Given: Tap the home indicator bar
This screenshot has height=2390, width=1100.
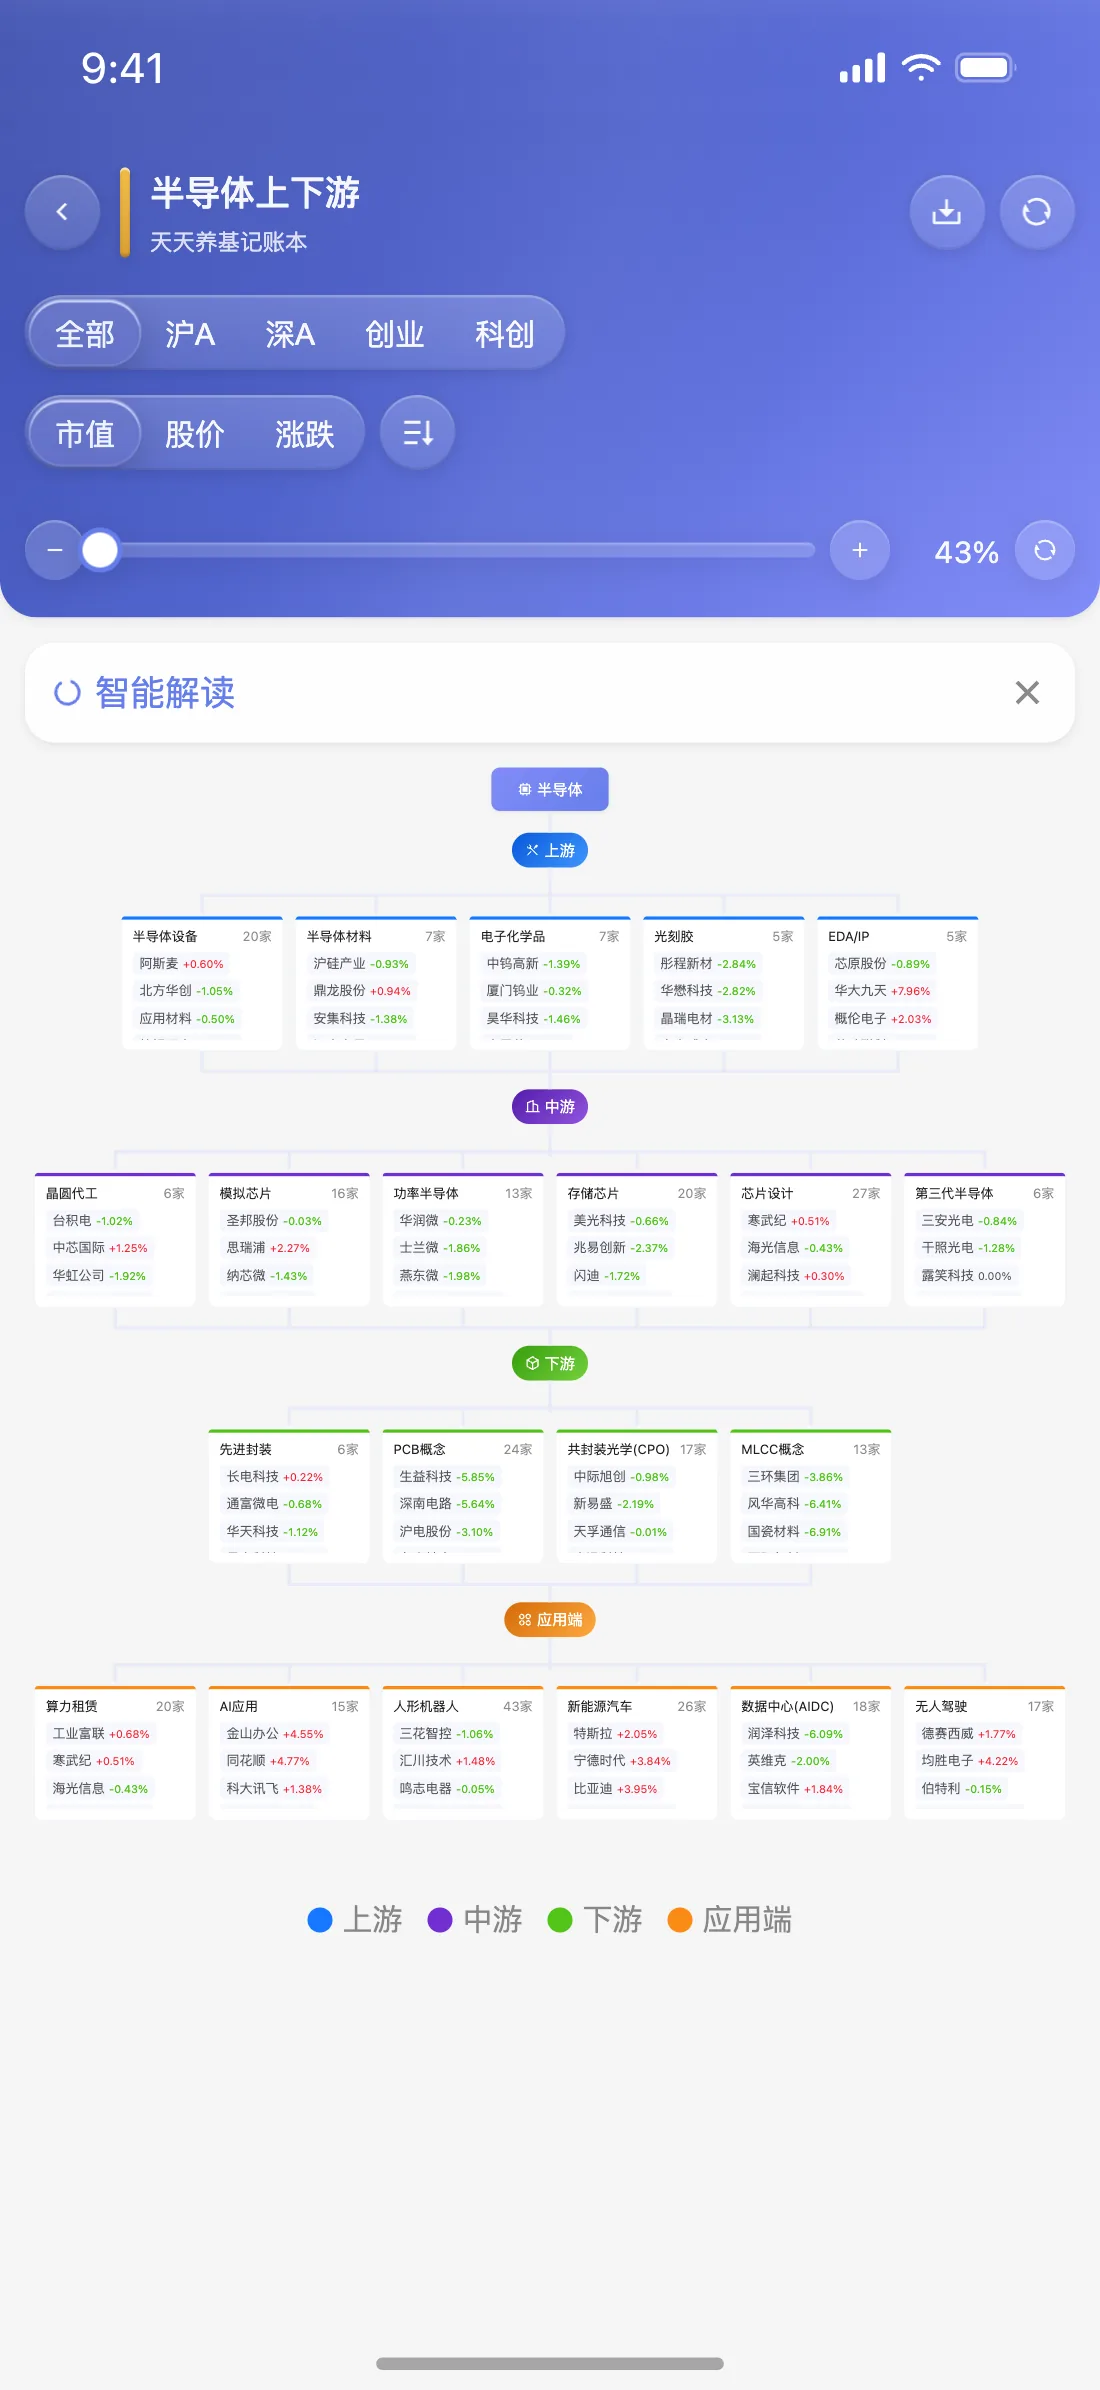Looking at the screenshot, I should (550, 2363).
